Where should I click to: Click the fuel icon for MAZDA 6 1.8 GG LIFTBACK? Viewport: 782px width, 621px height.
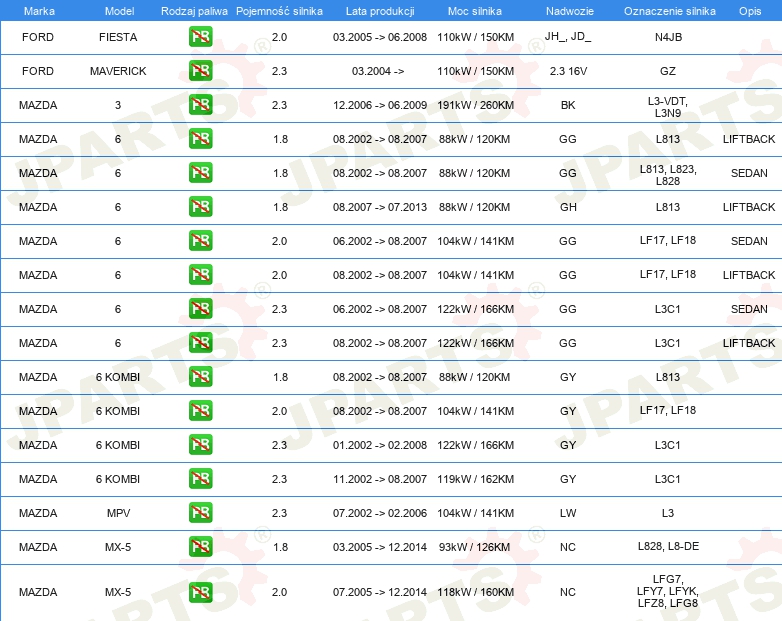[200, 139]
